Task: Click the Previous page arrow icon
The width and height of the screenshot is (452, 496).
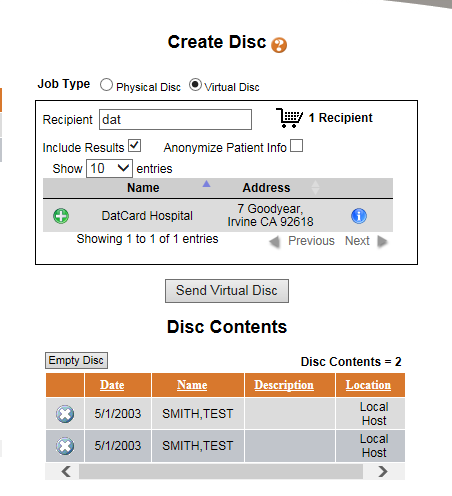Action: pyautogui.click(x=275, y=241)
